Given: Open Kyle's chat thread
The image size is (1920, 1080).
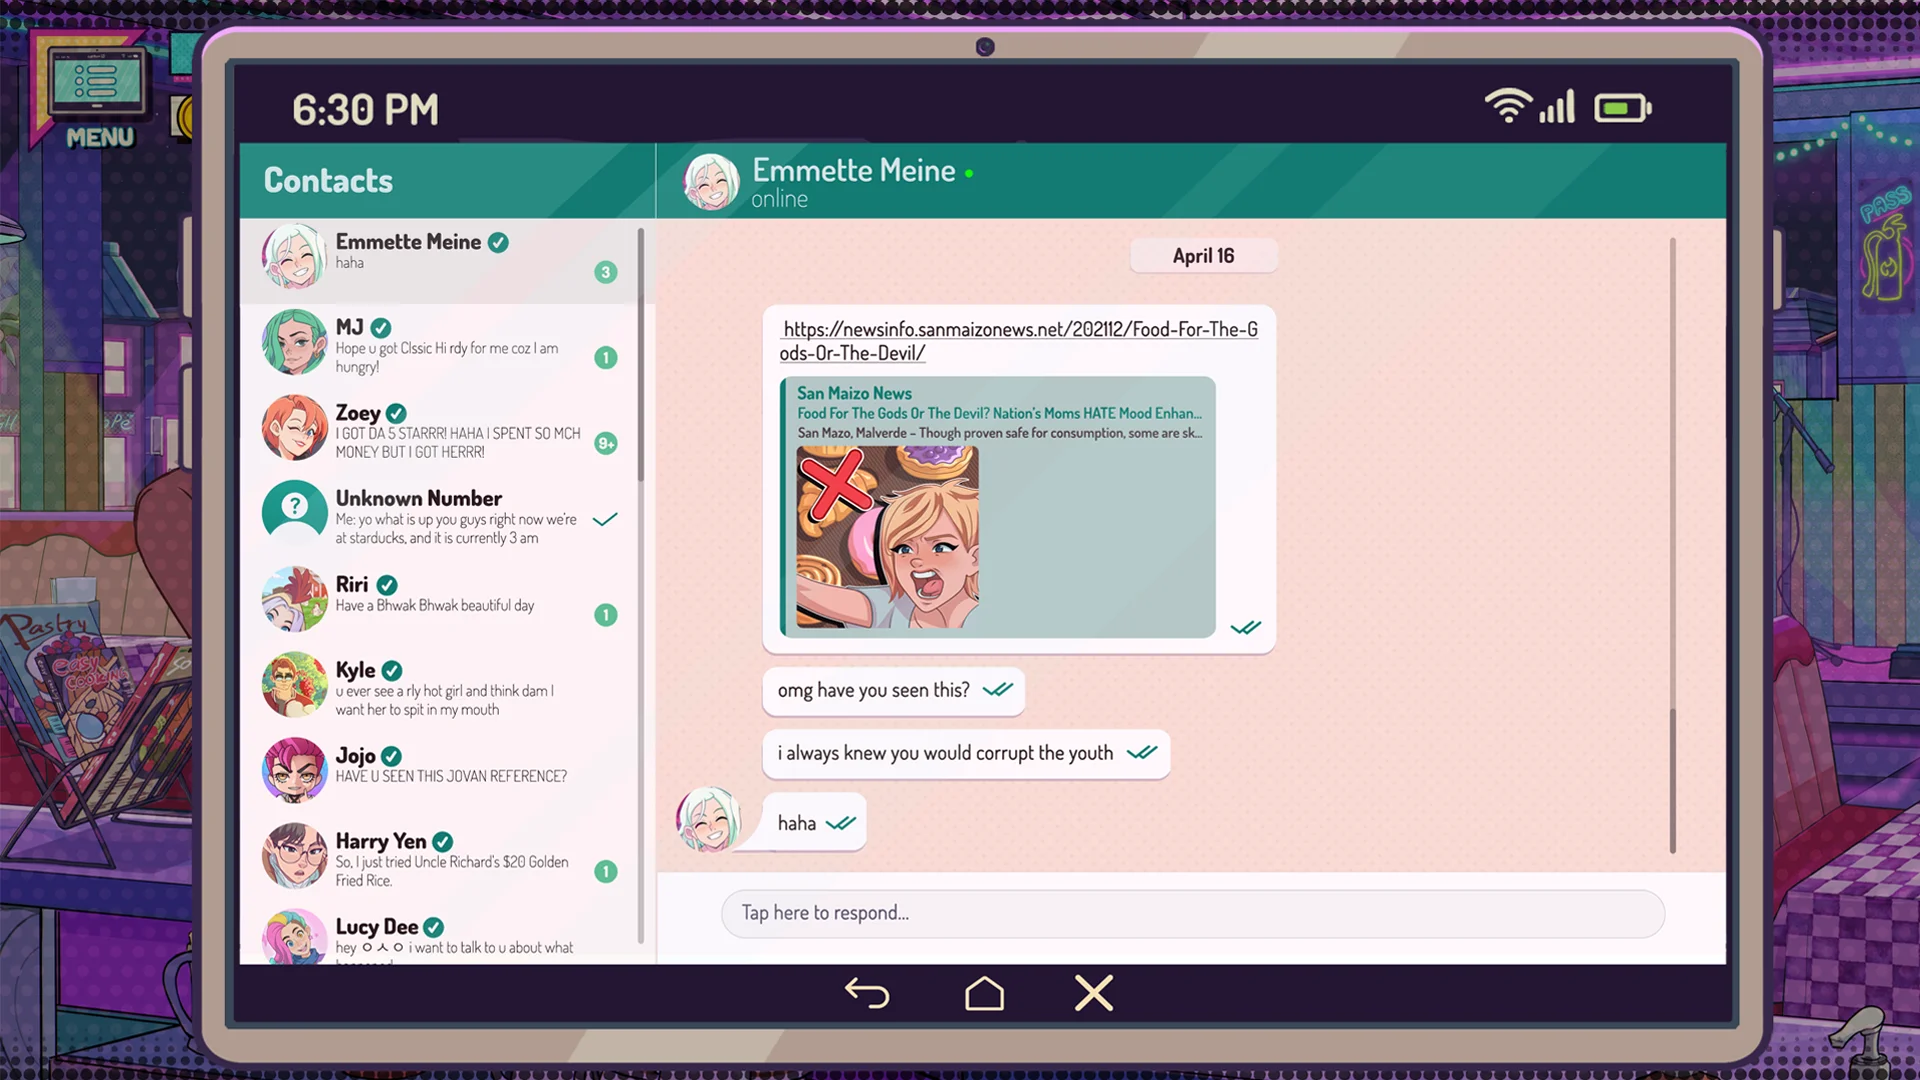Looking at the screenshot, I should tap(440, 687).
